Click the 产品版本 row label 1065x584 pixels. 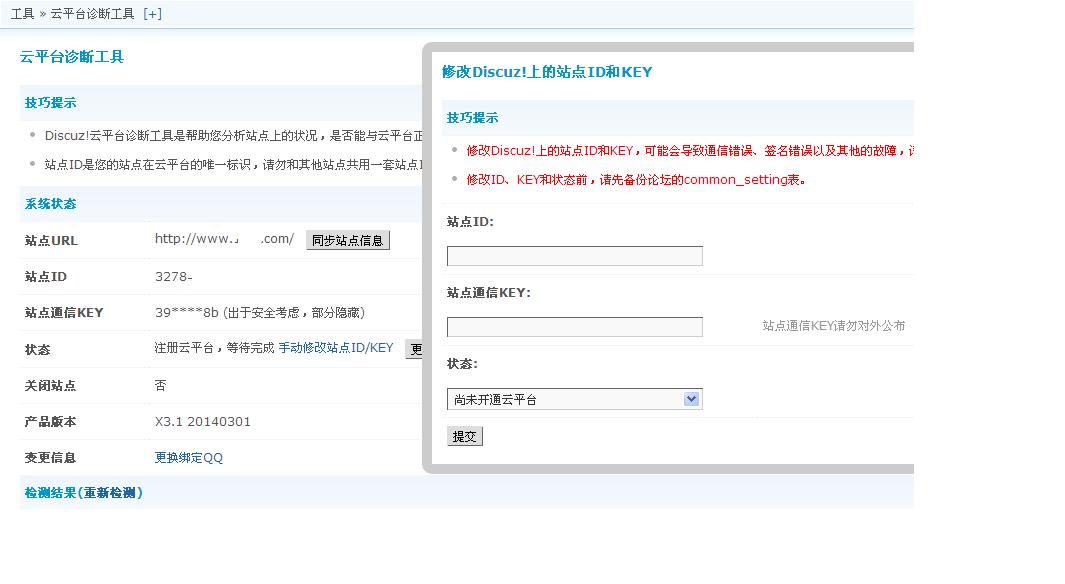click(50, 422)
